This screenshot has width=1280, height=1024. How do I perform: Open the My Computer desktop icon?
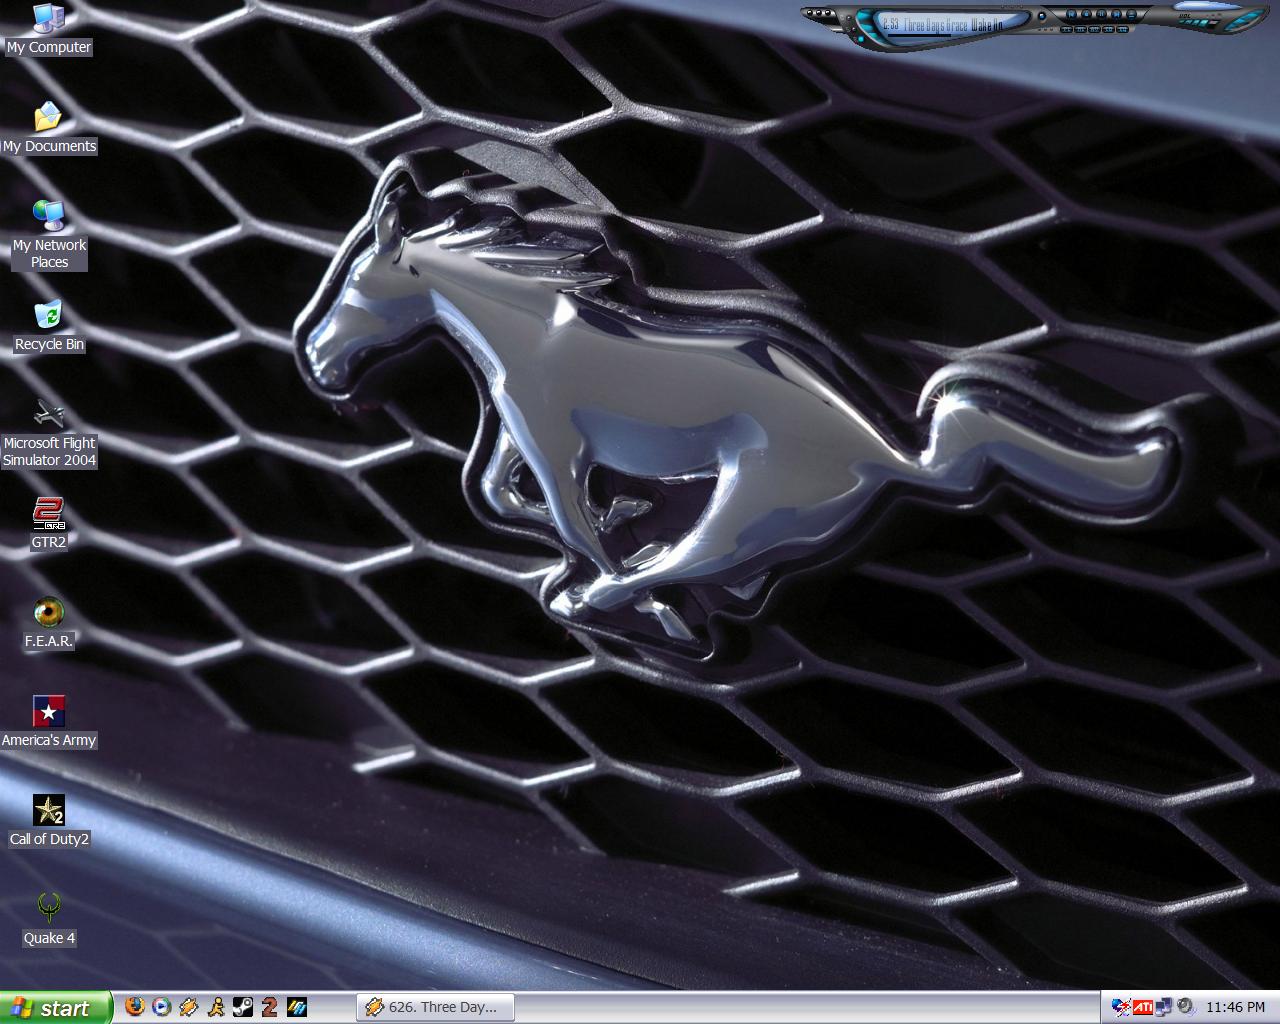coord(48,29)
